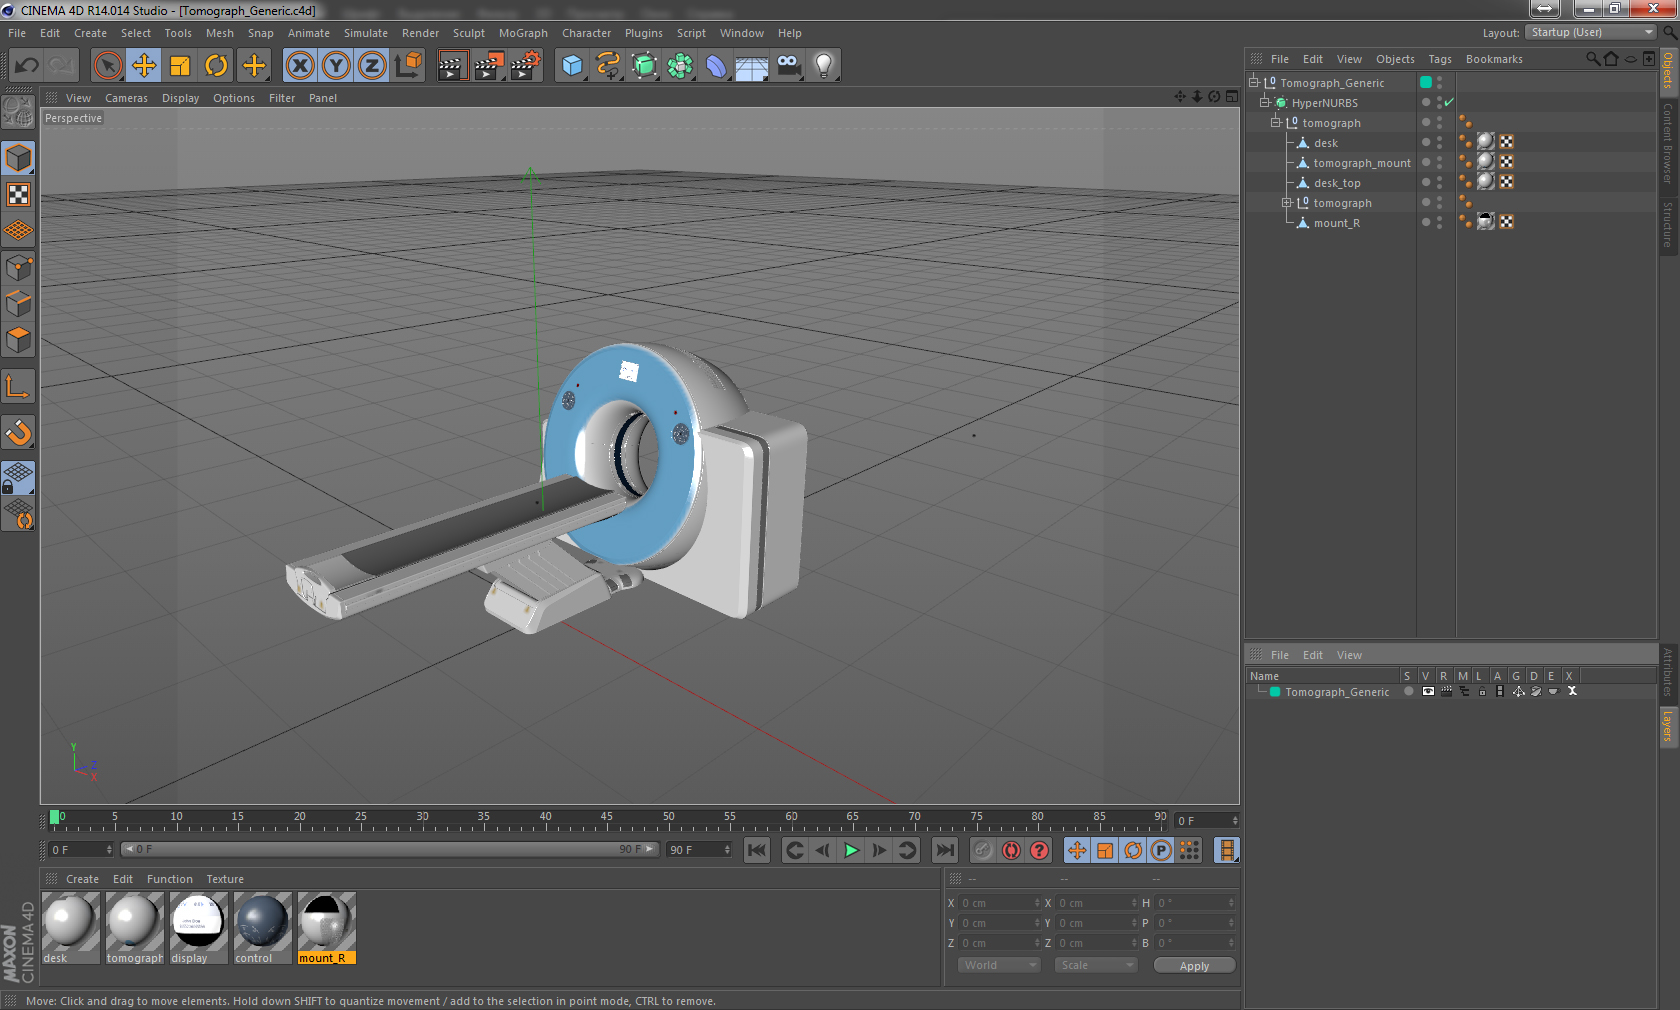Image resolution: width=1680 pixels, height=1010 pixels.
Task: Toggle Tomograph_Generic layer solo dot
Action: pyautogui.click(x=1408, y=691)
